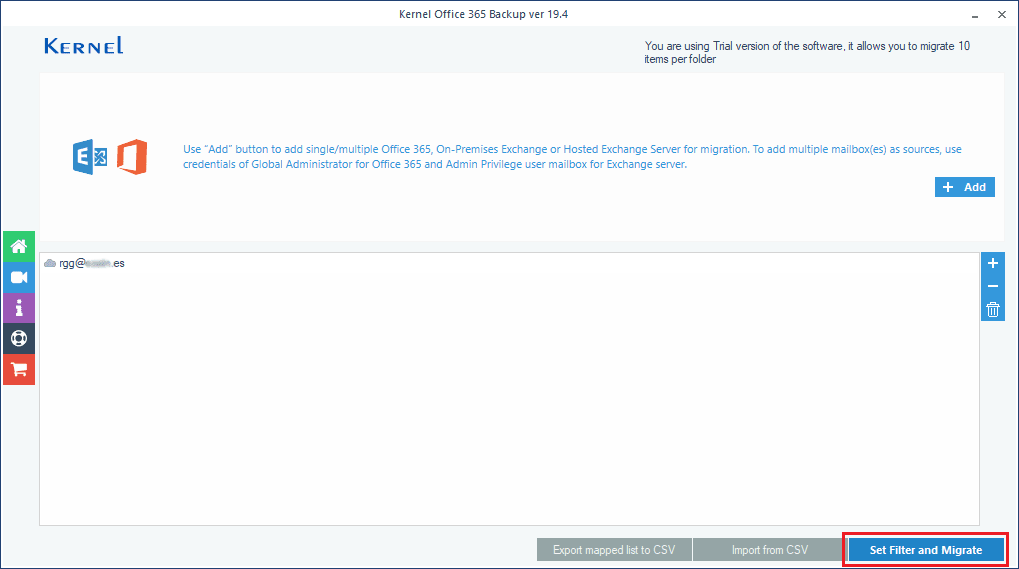Click the blue Add button

coord(964,187)
